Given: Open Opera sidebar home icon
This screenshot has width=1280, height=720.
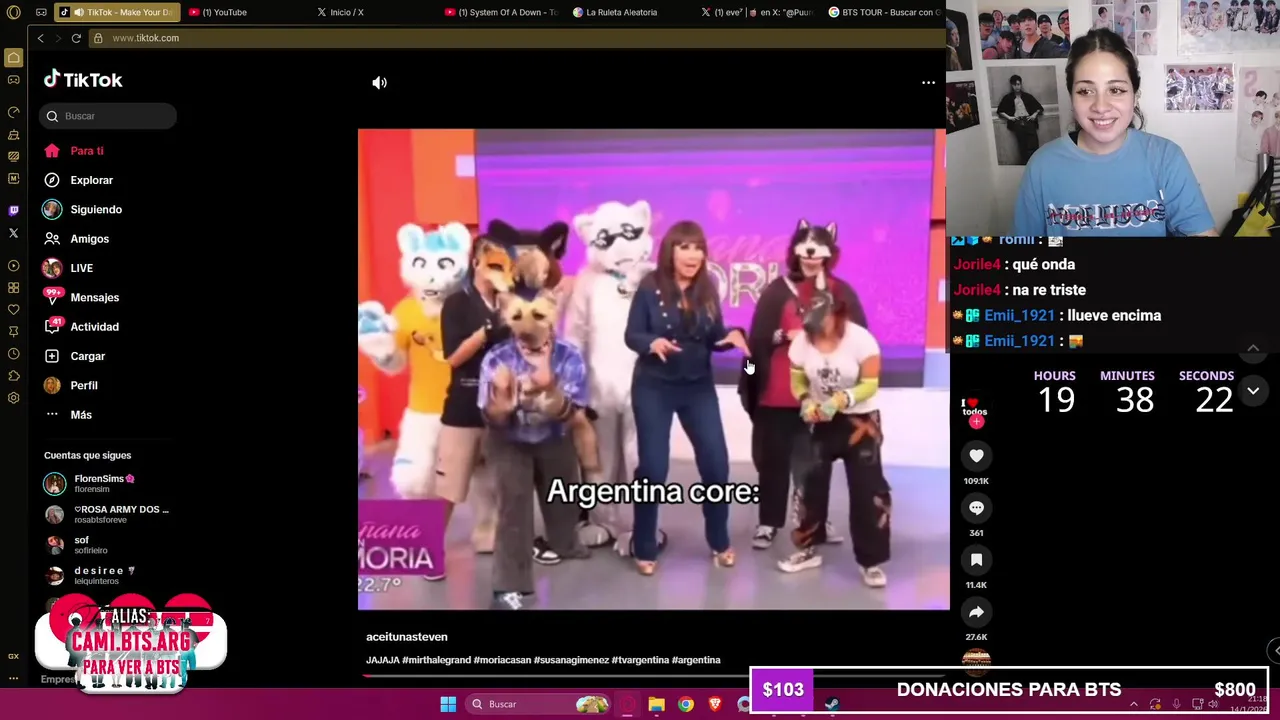Looking at the screenshot, I should [x=13, y=58].
